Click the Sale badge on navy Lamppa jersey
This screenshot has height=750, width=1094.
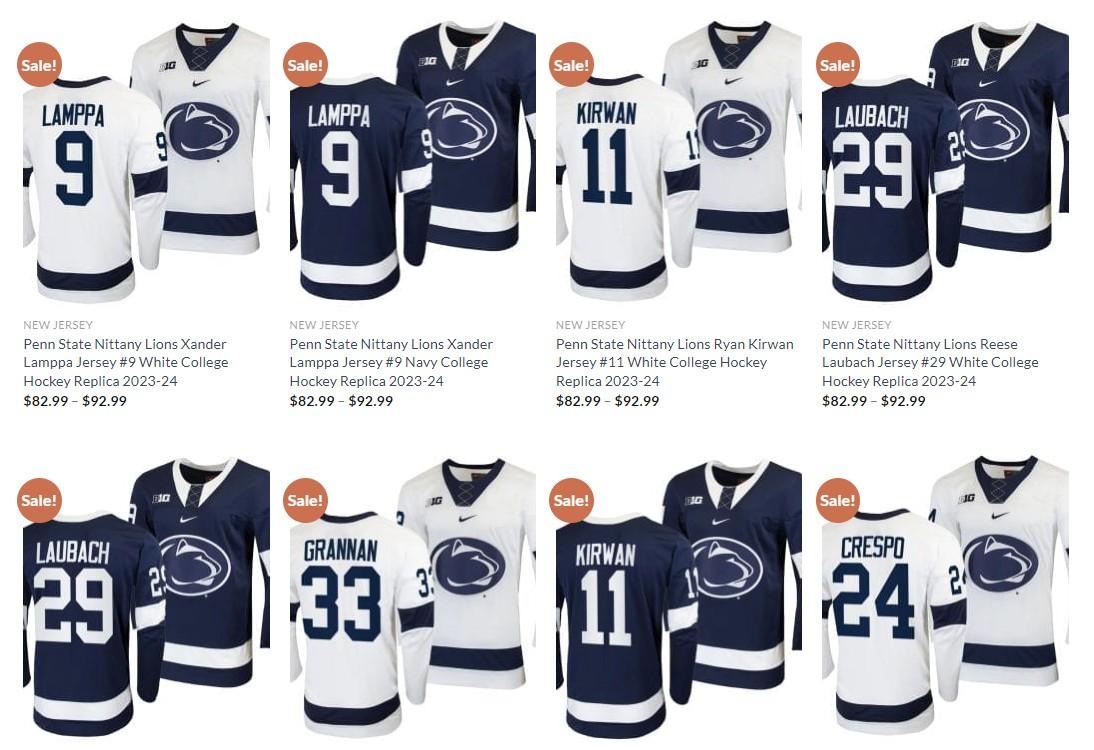pyautogui.click(x=305, y=65)
